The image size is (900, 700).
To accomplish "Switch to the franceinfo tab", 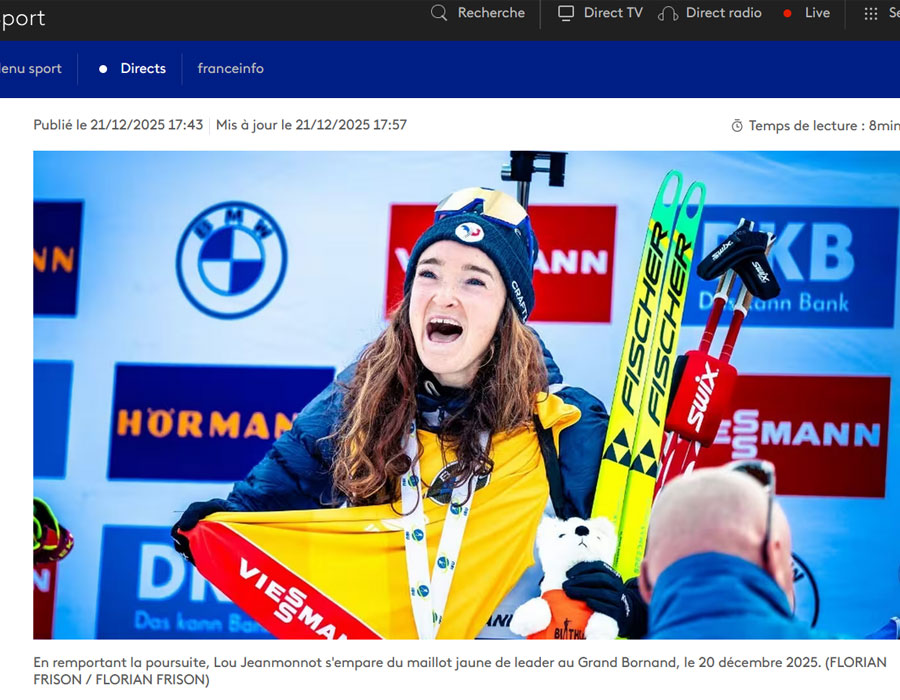I will pyautogui.click(x=231, y=68).
